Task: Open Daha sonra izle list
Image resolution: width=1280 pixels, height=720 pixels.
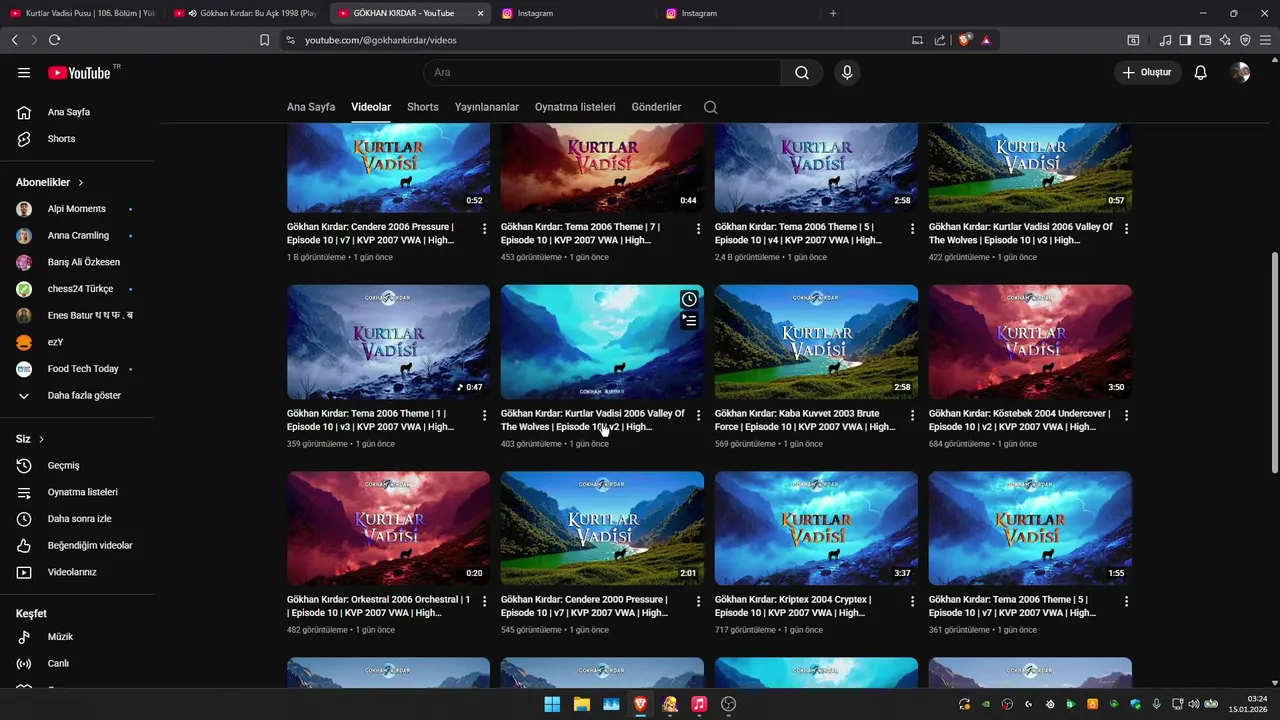Action: [77, 519]
